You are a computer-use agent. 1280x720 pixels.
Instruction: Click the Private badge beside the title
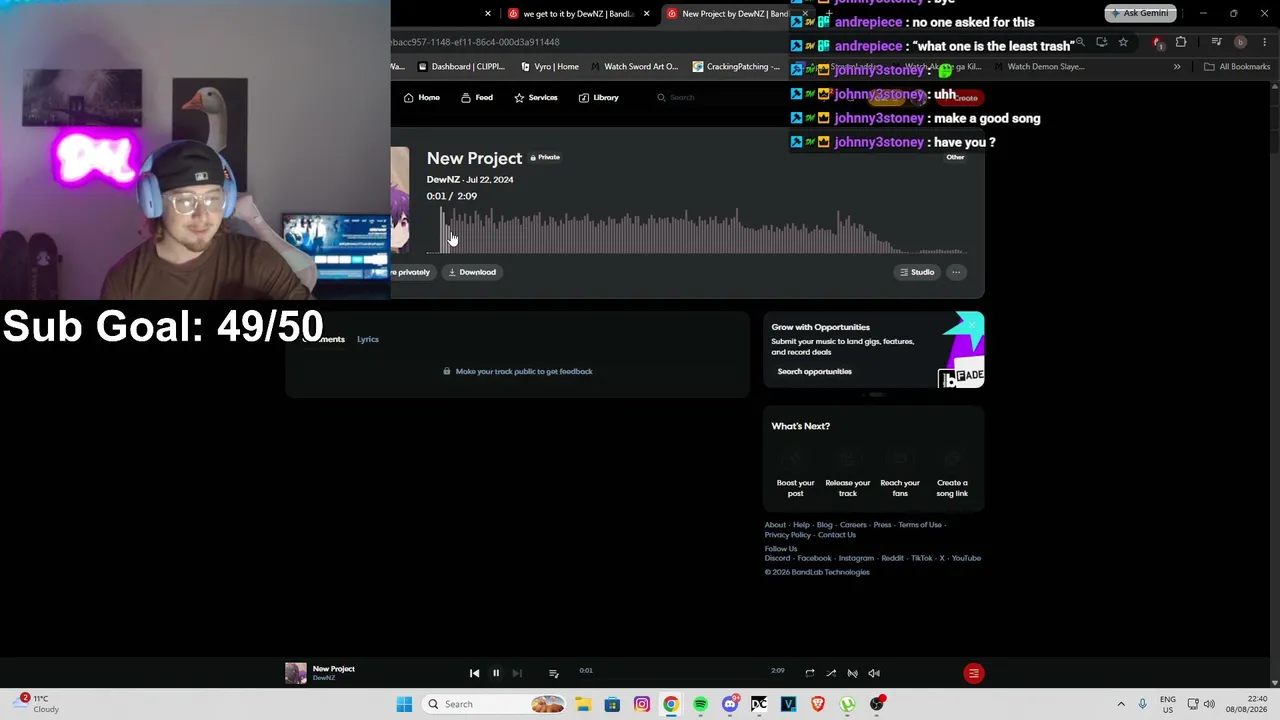[x=545, y=157]
